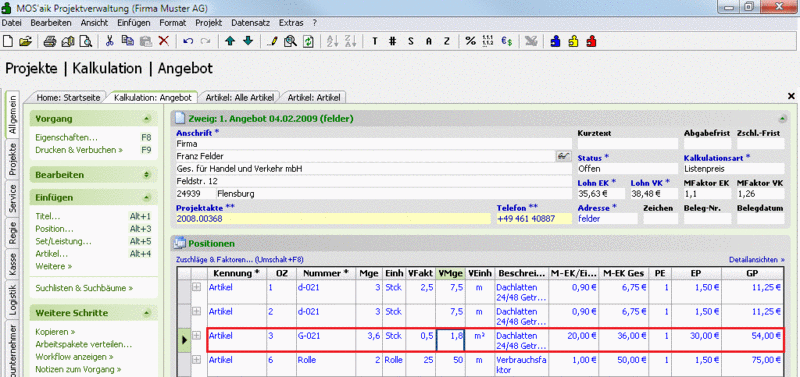Click the Detailansichten link

757,260
